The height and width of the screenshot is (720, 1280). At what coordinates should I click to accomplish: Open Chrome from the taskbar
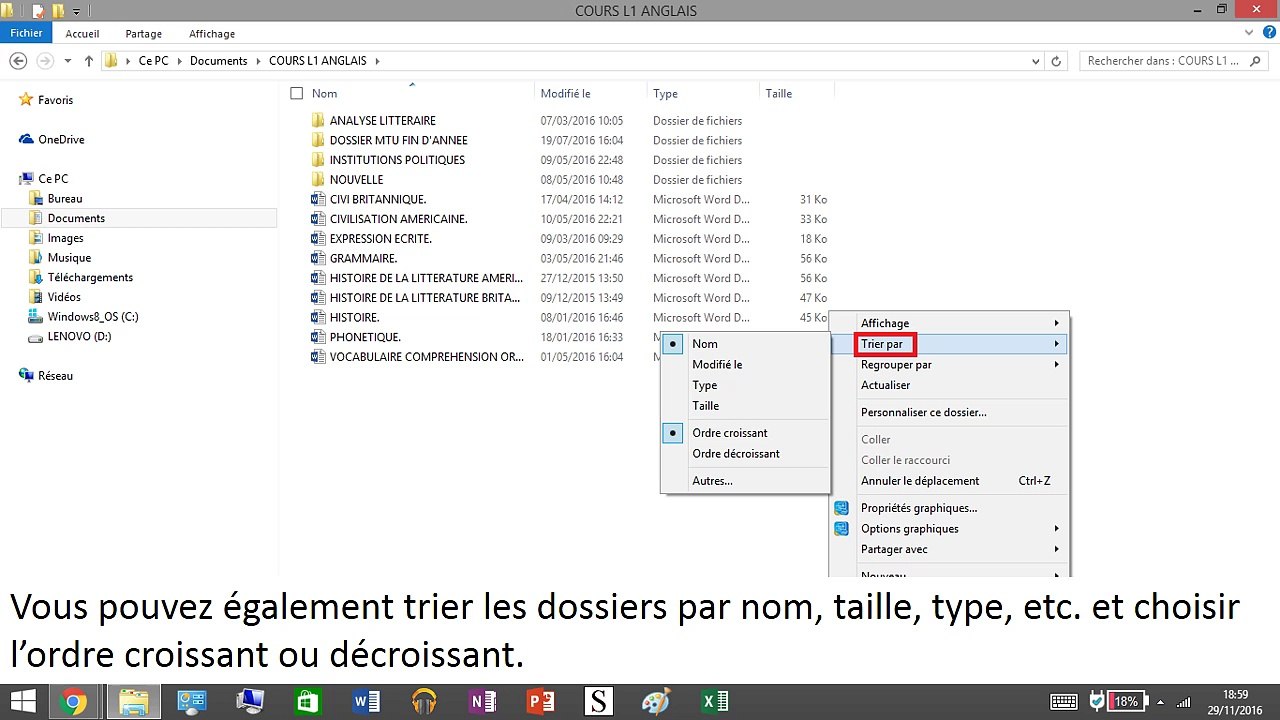(72, 702)
